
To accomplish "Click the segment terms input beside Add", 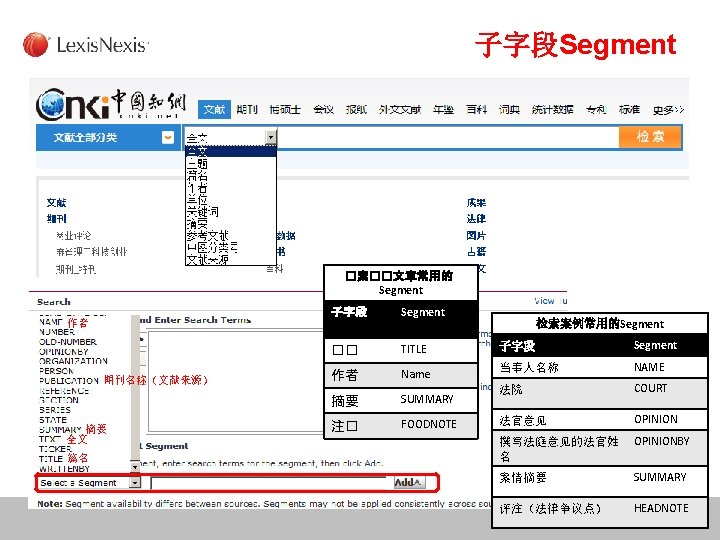I will click(x=272, y=483).
